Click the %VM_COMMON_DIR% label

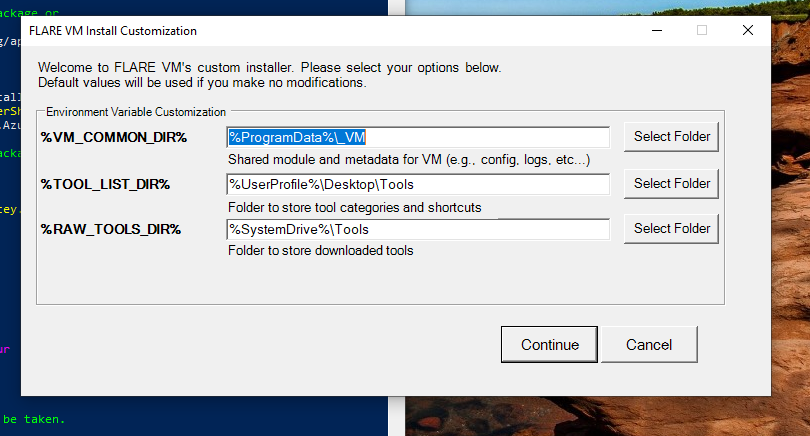(114, 137)
